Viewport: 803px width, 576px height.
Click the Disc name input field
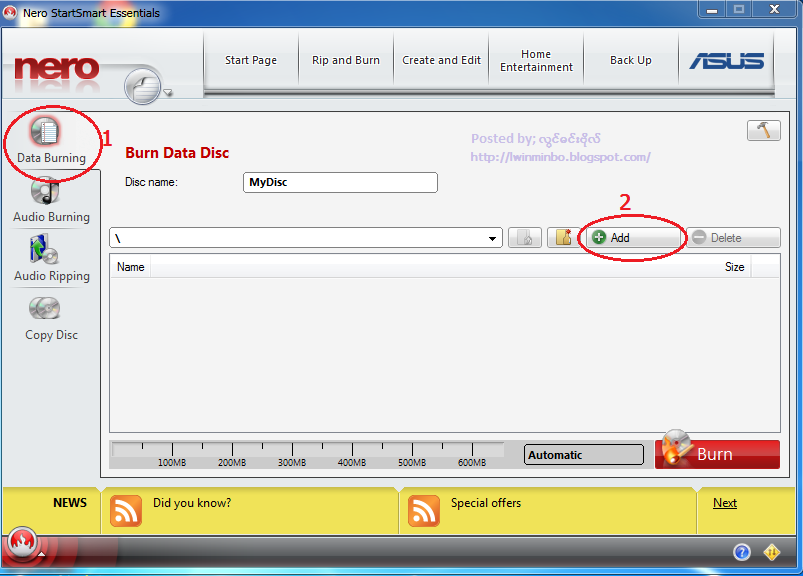pyautogui.click(x=340, y=182)
